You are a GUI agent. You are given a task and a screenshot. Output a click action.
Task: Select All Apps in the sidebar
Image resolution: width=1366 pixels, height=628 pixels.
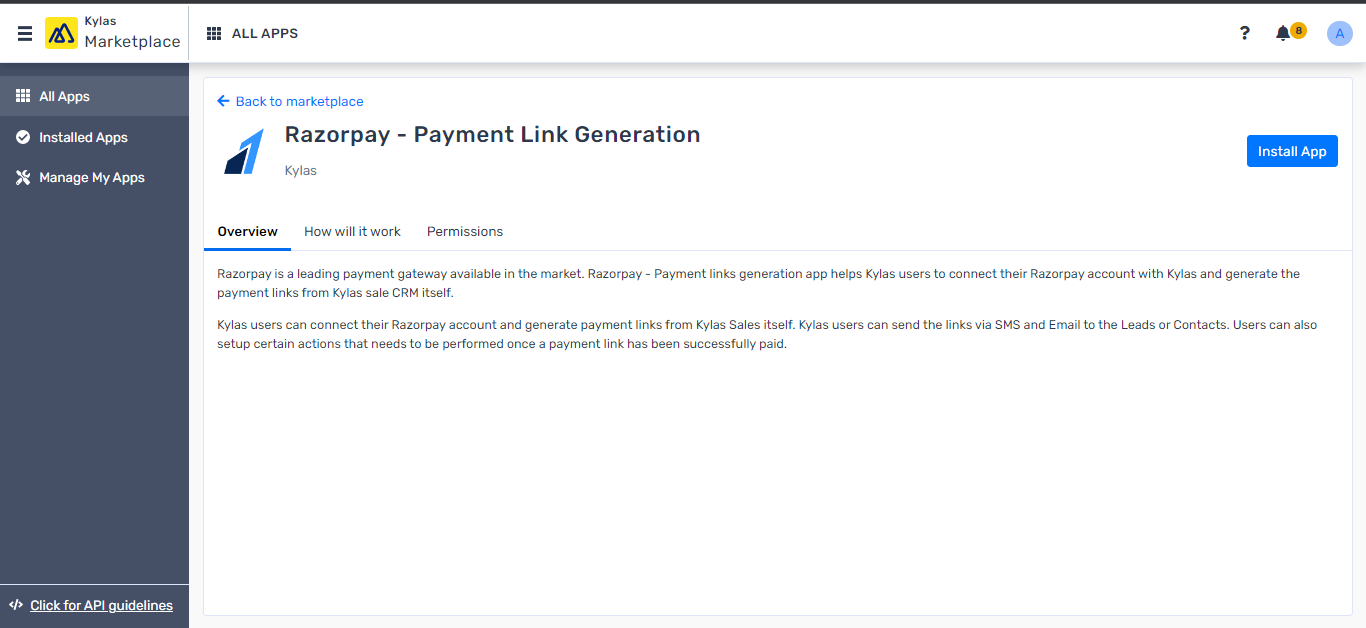(x=94, y=96)
